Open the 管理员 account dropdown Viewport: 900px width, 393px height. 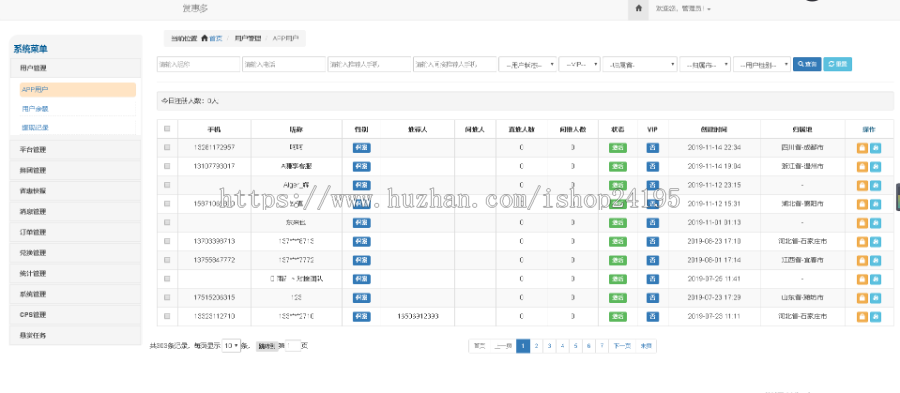tap(684, 9)
